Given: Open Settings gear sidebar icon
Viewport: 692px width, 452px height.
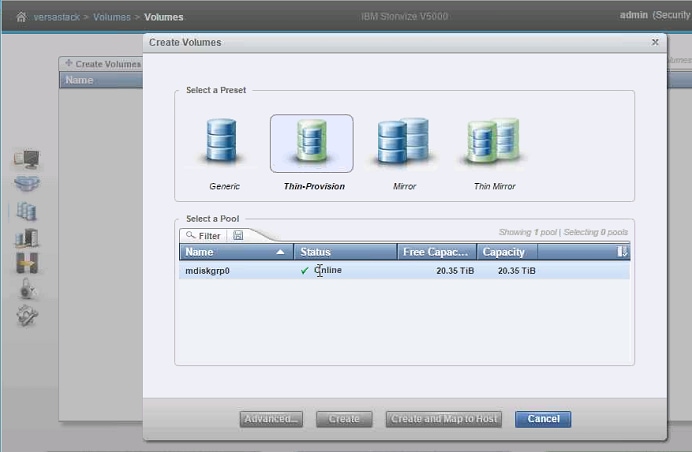Looking at the screenshot, I should (x=27, y=316).
